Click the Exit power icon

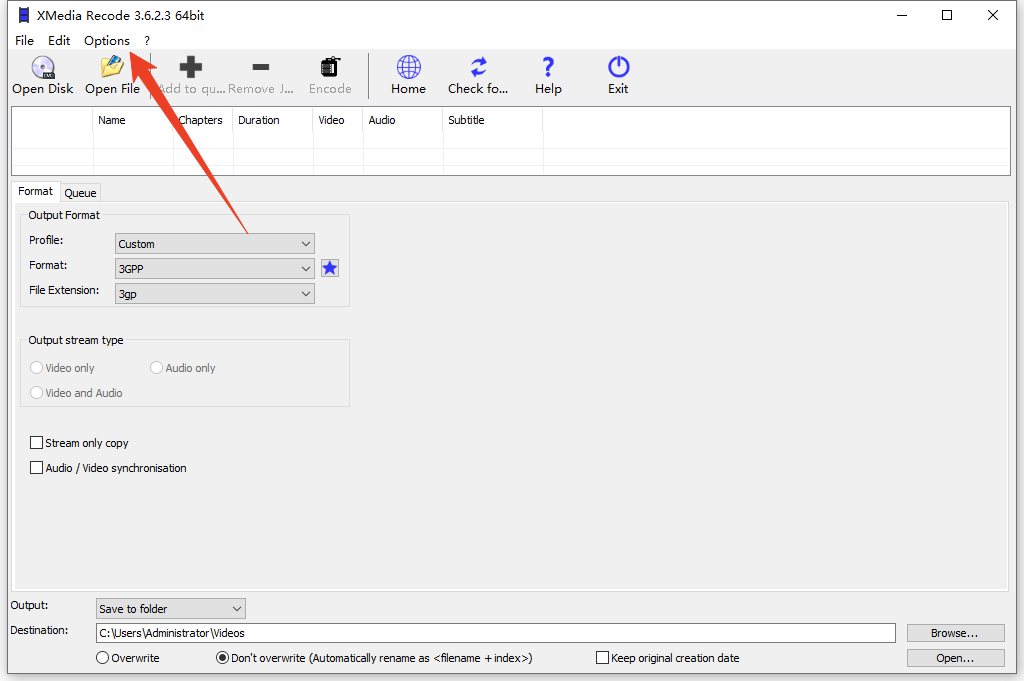pyautogui.click(x=618, y=68)
